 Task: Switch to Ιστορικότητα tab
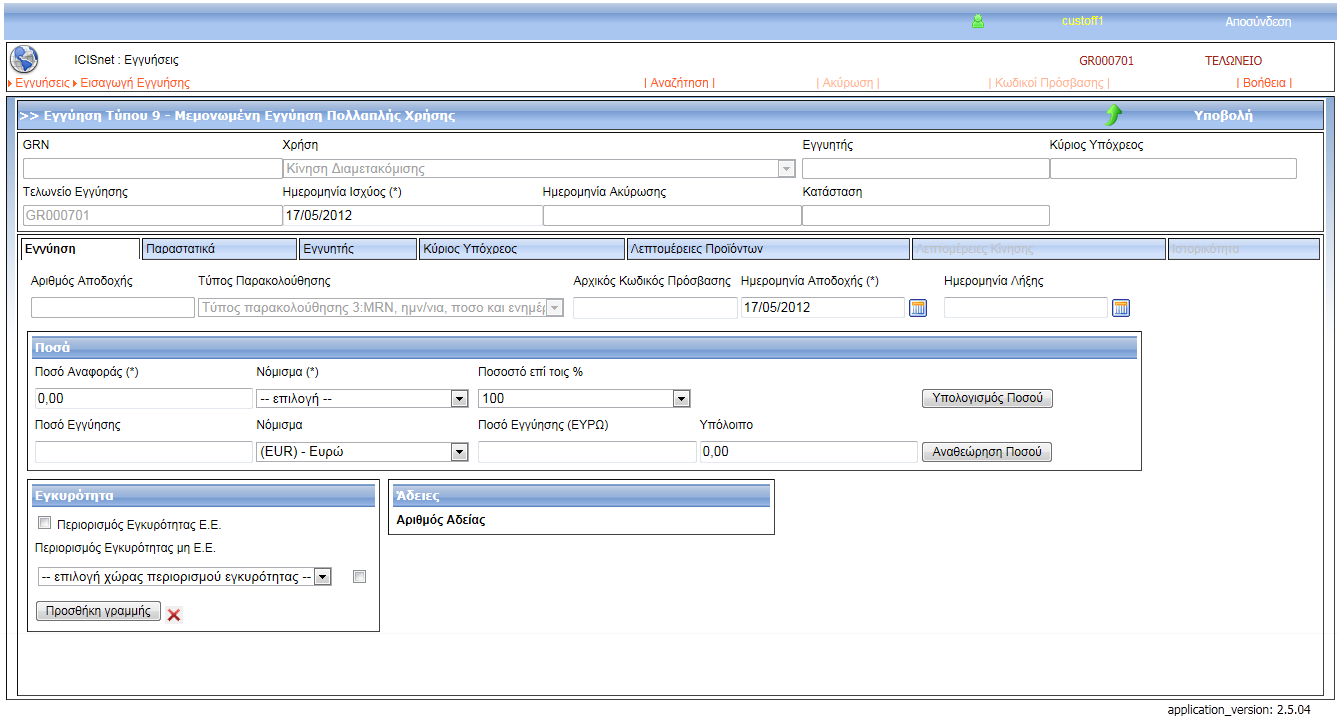coord(1244,248)
